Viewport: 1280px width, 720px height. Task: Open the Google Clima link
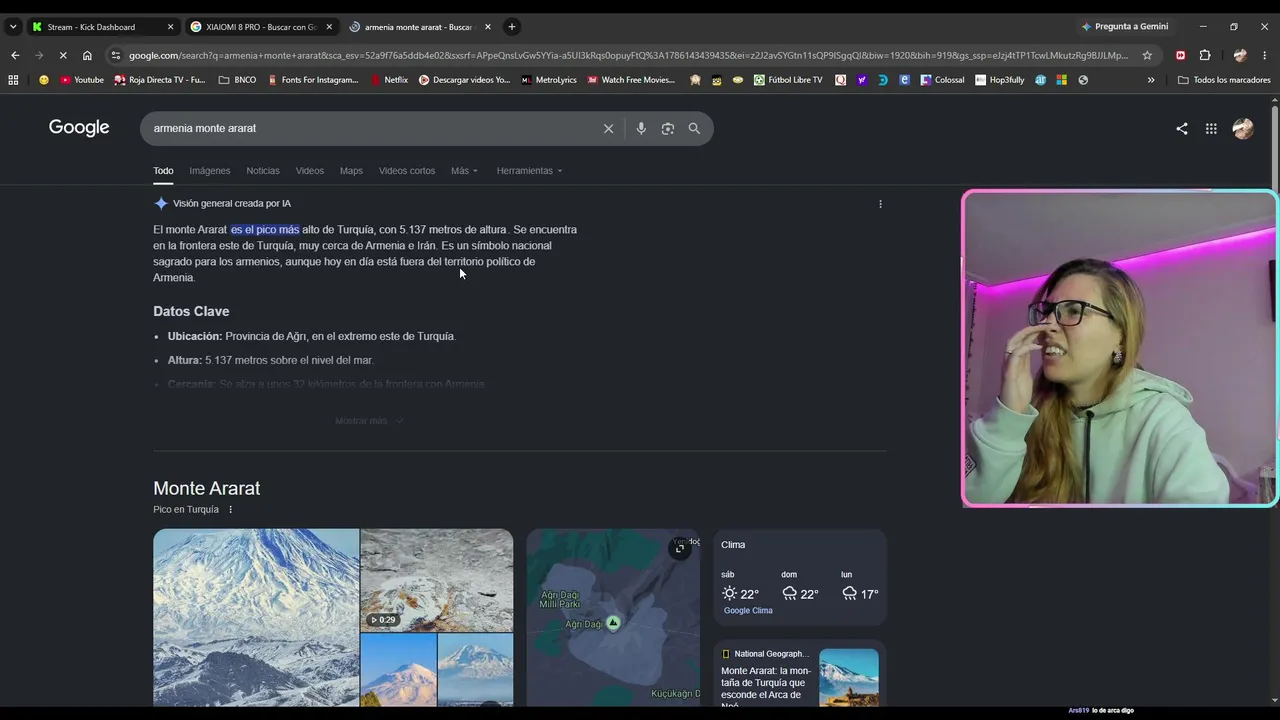(x=748, y=611)
